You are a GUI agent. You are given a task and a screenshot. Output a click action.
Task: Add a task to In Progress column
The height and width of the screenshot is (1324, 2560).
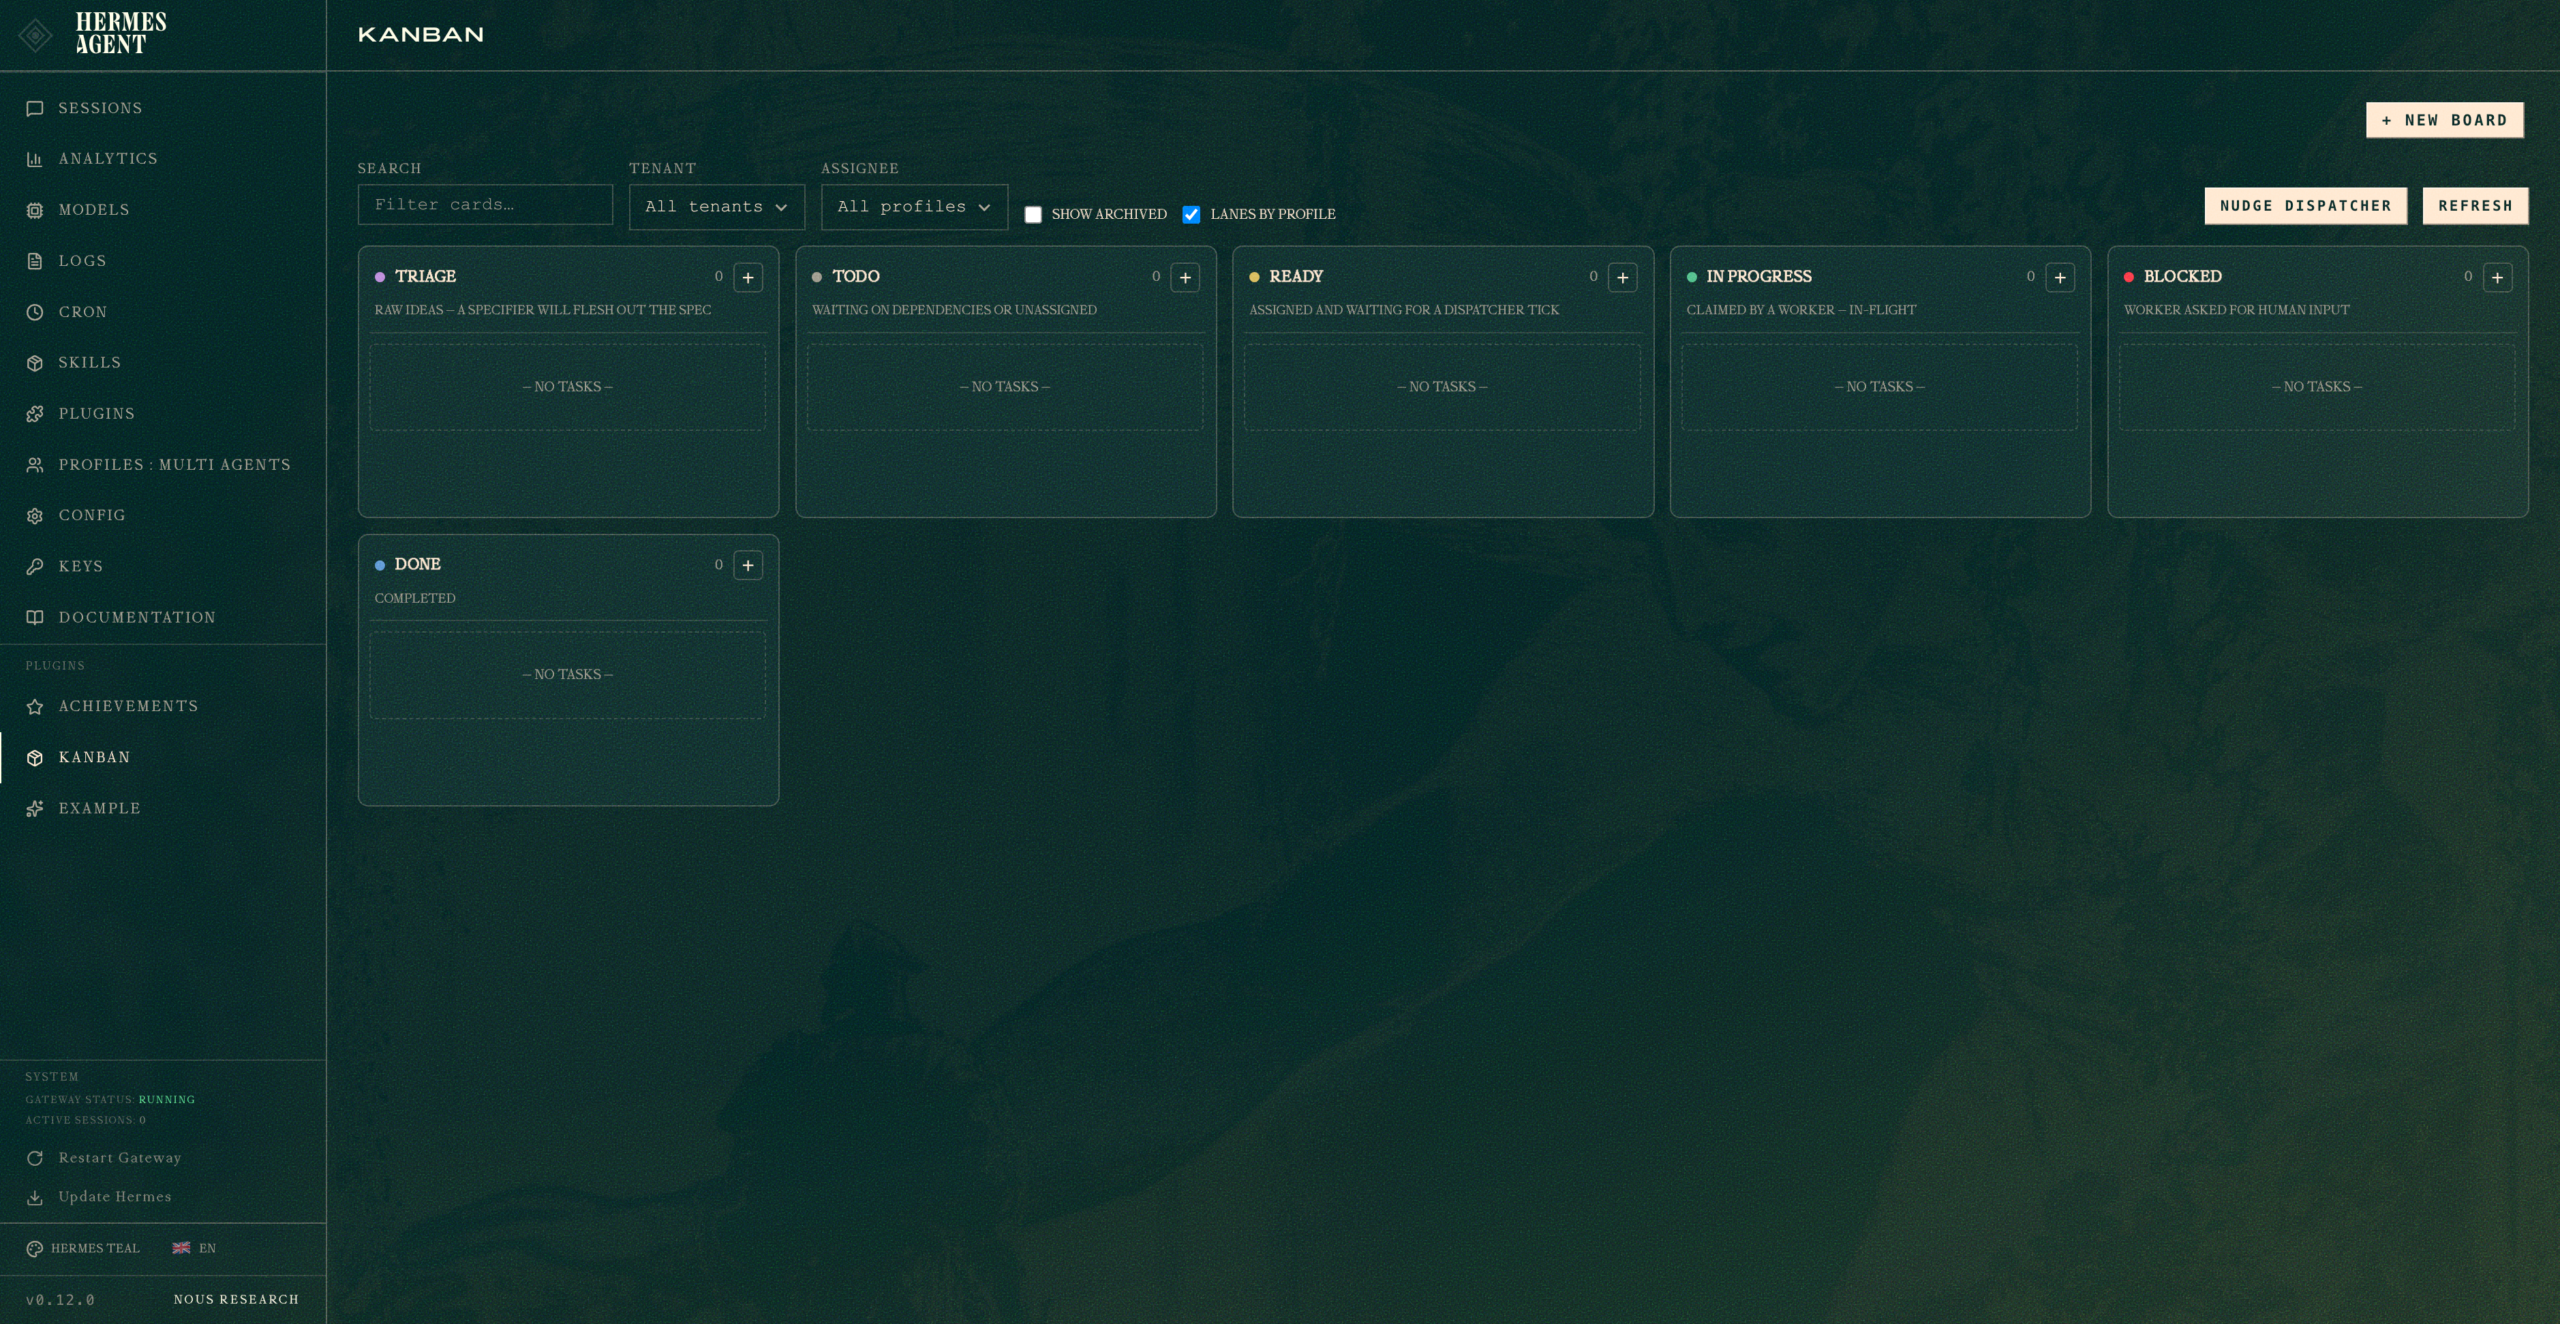2060,277
